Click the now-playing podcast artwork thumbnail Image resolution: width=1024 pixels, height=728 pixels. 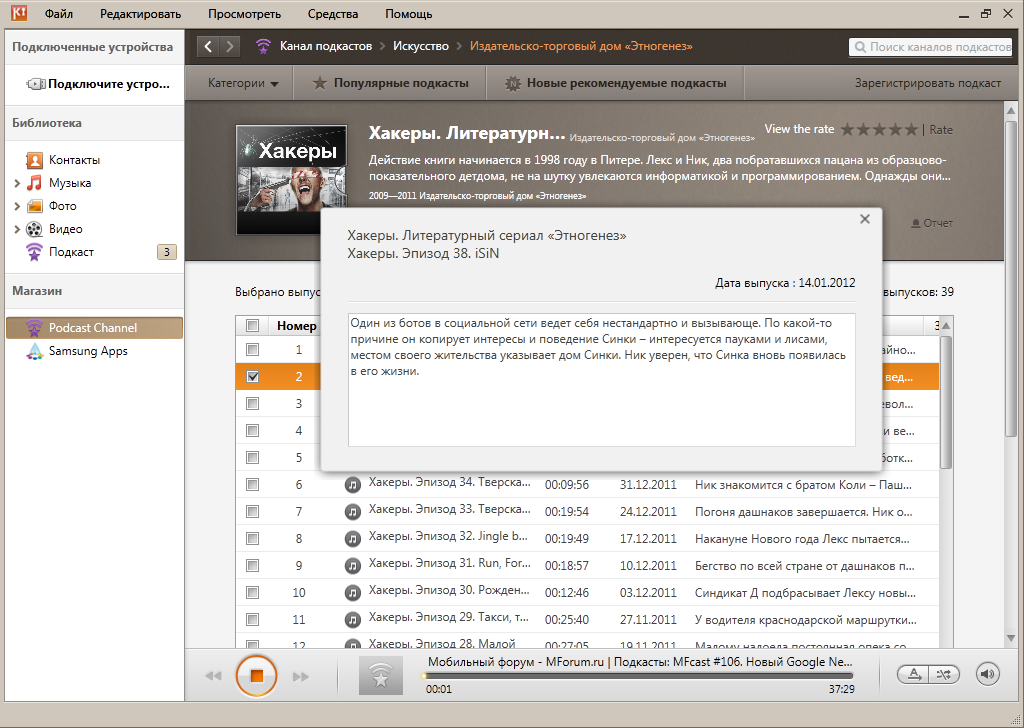381,676
